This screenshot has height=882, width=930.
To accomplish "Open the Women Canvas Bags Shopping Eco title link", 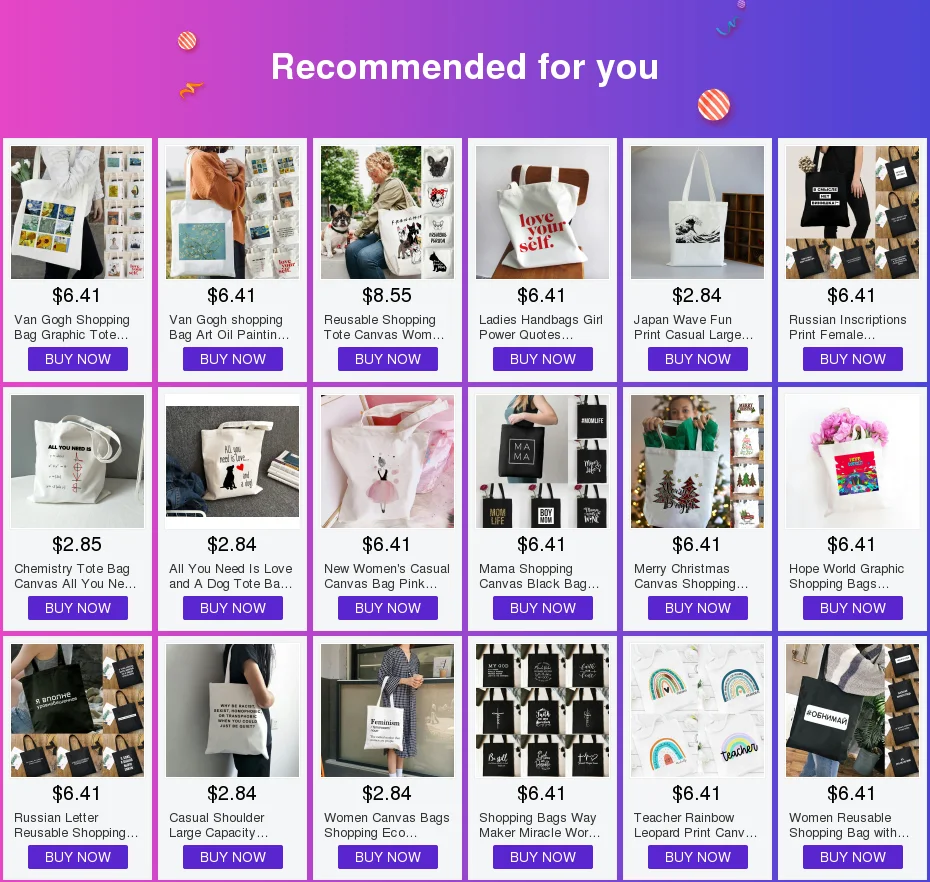I will [x=387, y=825].
